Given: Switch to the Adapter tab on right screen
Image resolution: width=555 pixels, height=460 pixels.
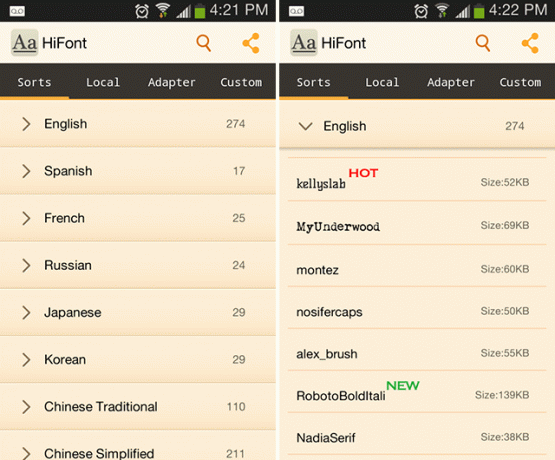Looking at the screenshot, I should click(x=451, y=82).
